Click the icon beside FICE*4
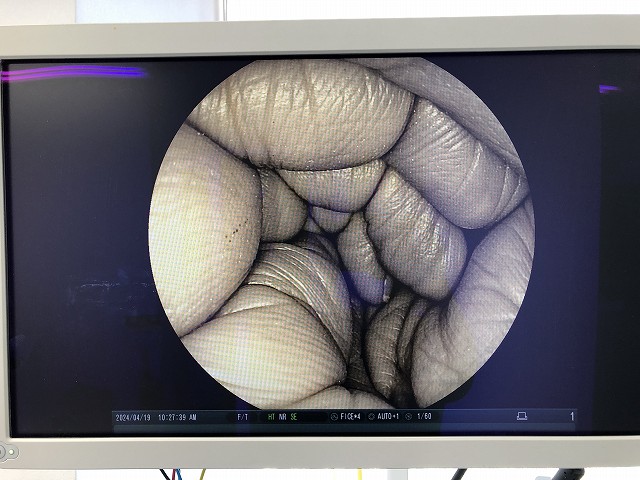This screenshot has height=480, width=640. [334, 417]
